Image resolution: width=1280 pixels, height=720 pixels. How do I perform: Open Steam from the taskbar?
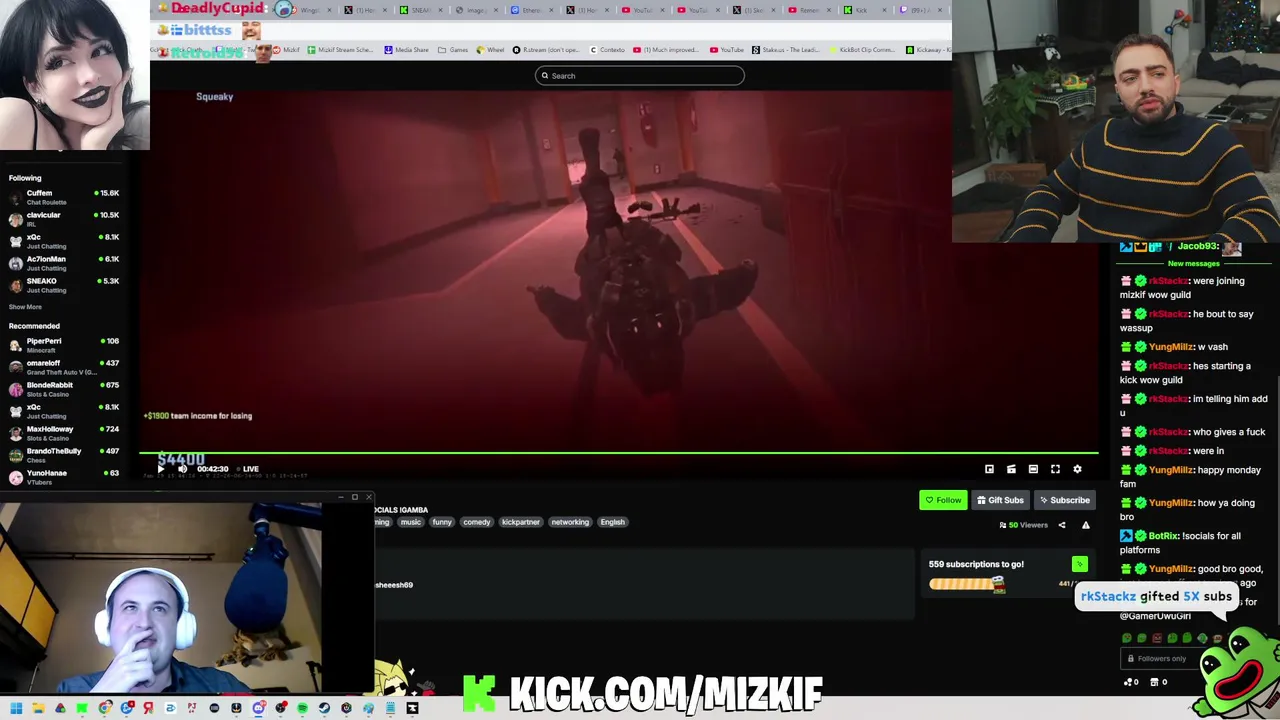(324, 708)
